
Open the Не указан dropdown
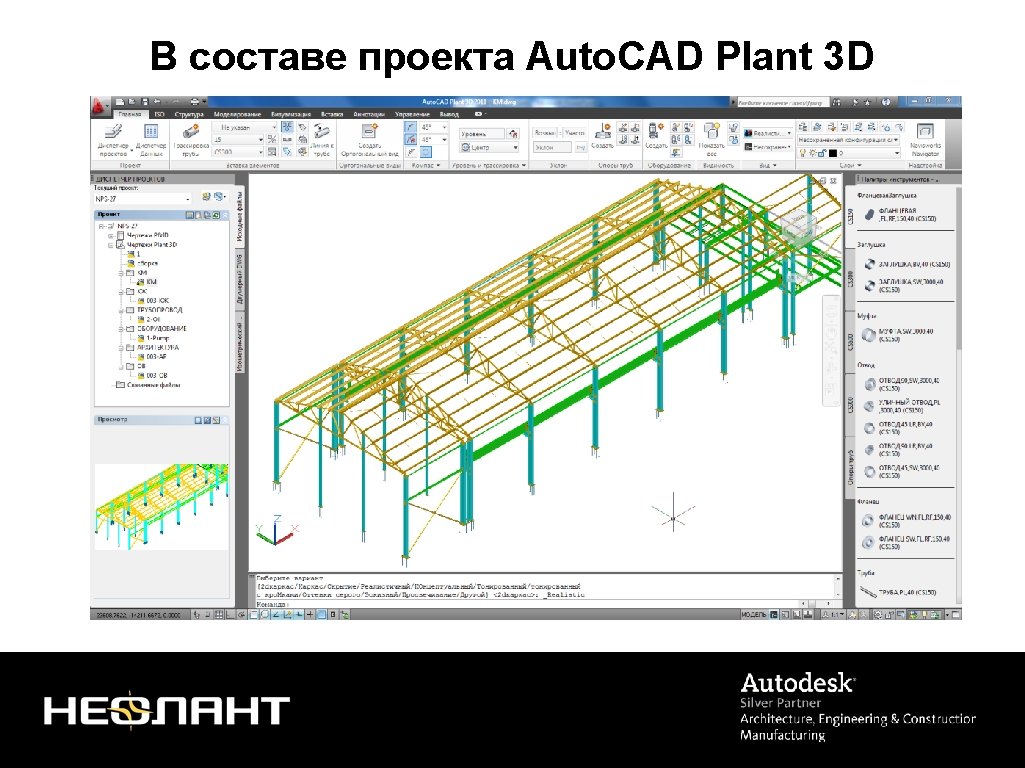(244, 127)
